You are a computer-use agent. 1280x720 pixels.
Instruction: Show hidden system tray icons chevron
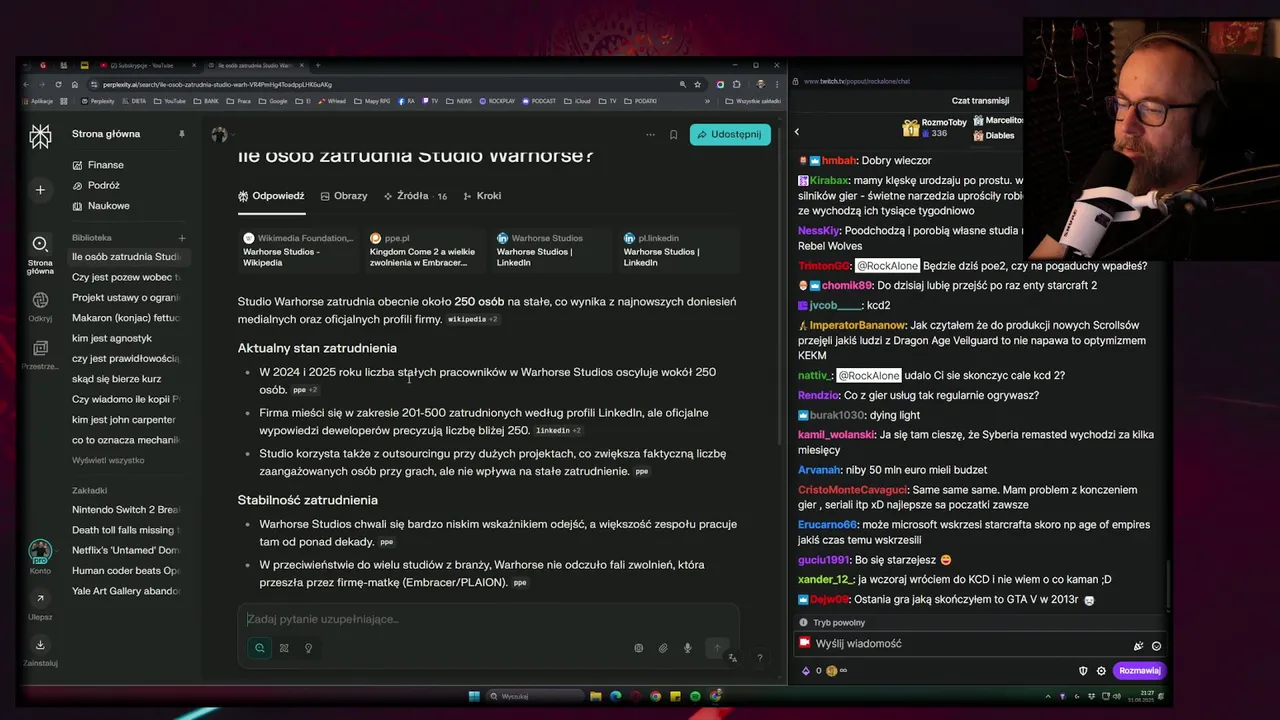(x=1048, y=696)
